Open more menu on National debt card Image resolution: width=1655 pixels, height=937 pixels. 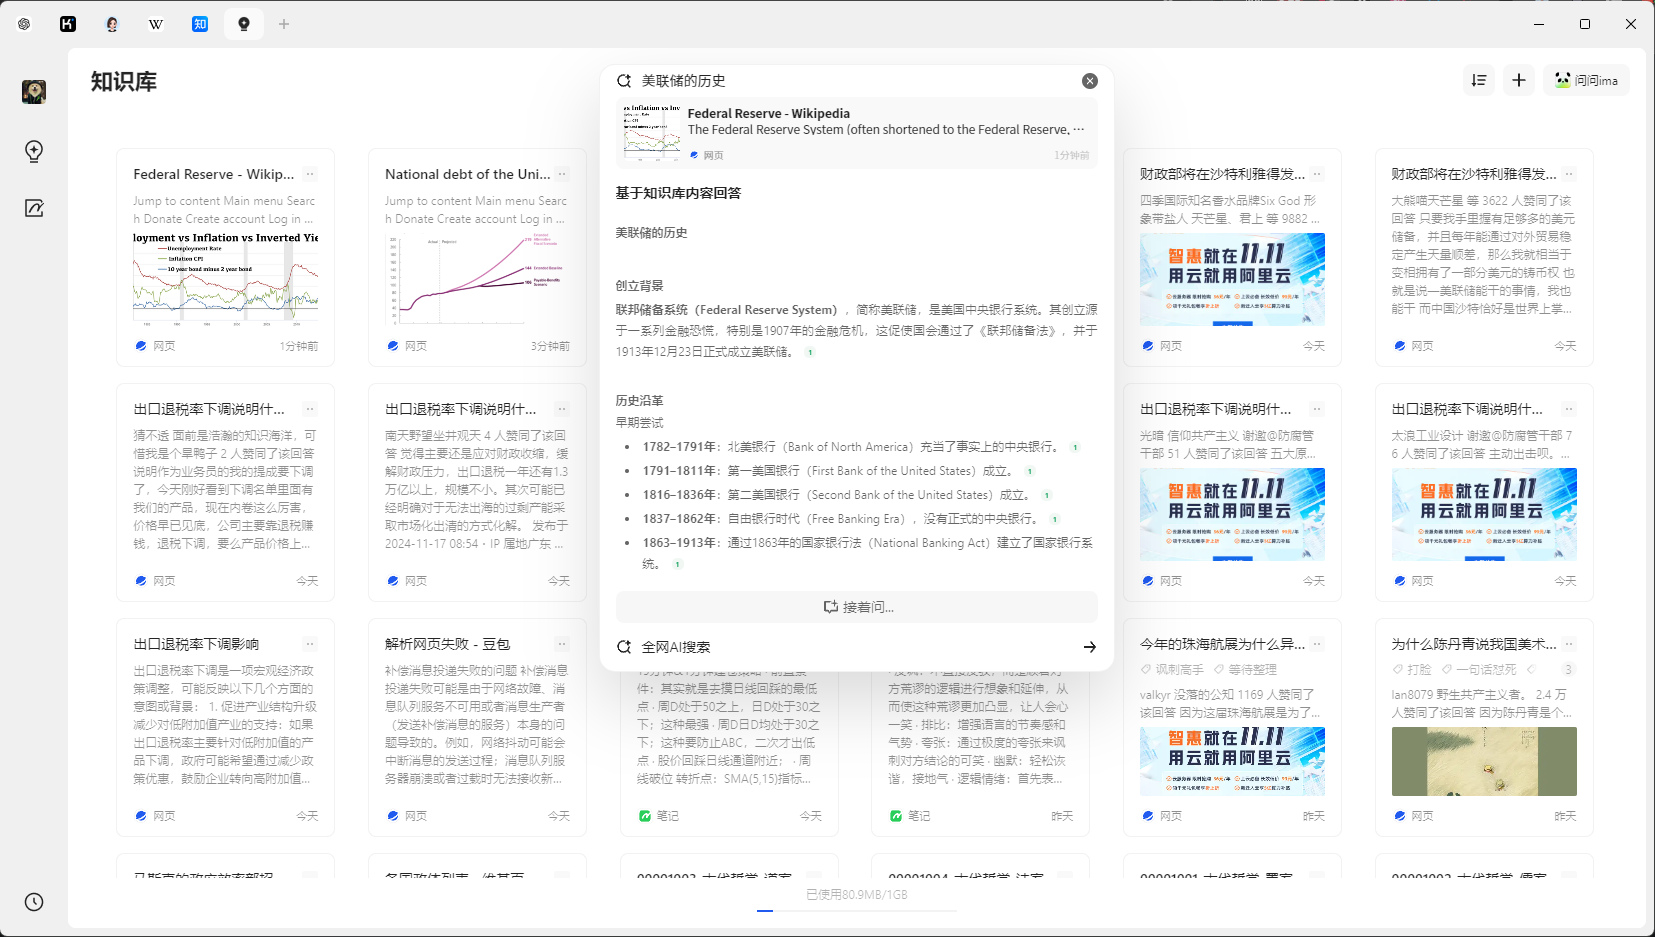point(562,174)
